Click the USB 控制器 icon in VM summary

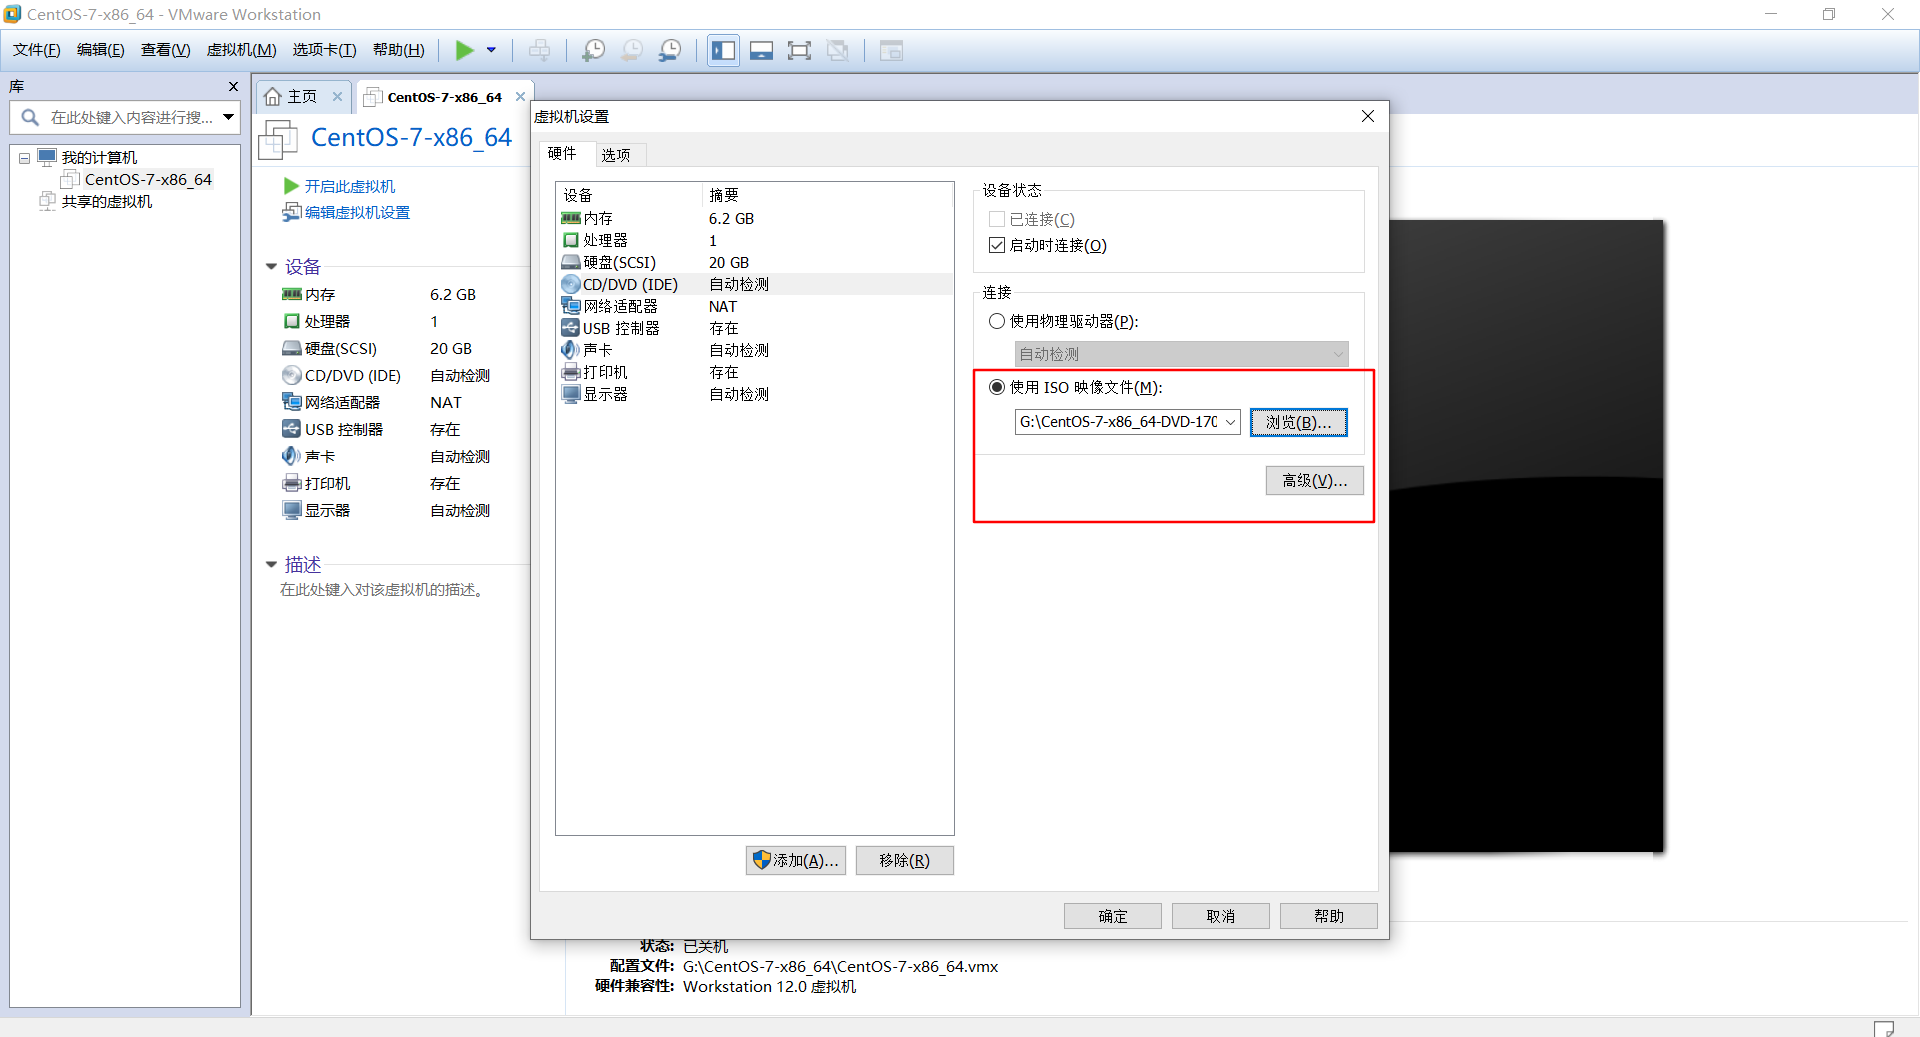292,429
